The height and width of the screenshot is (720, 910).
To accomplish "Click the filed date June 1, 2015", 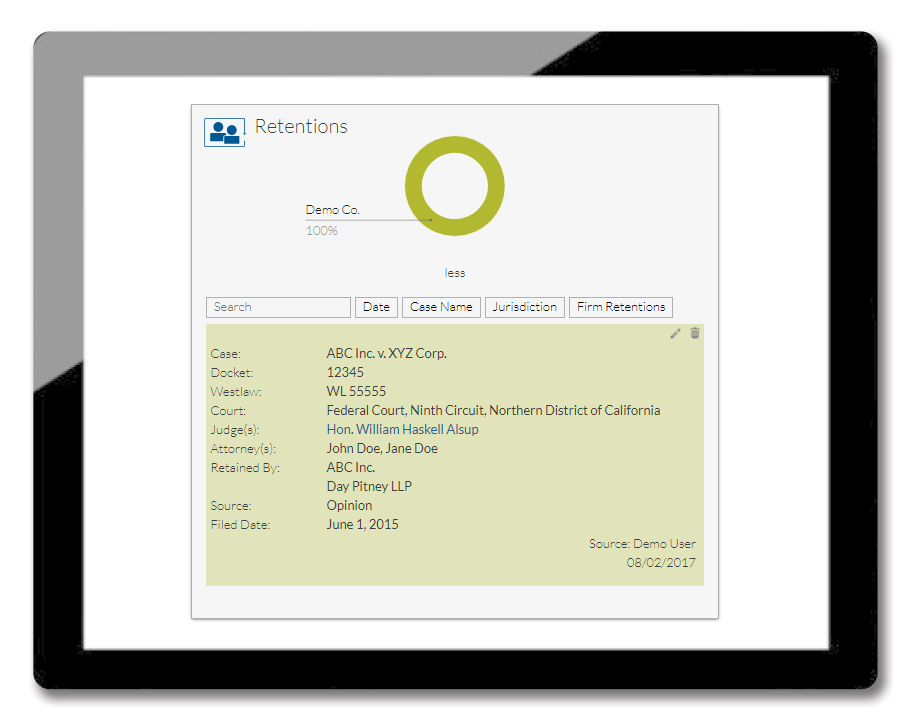I will [x=362, y=524].
